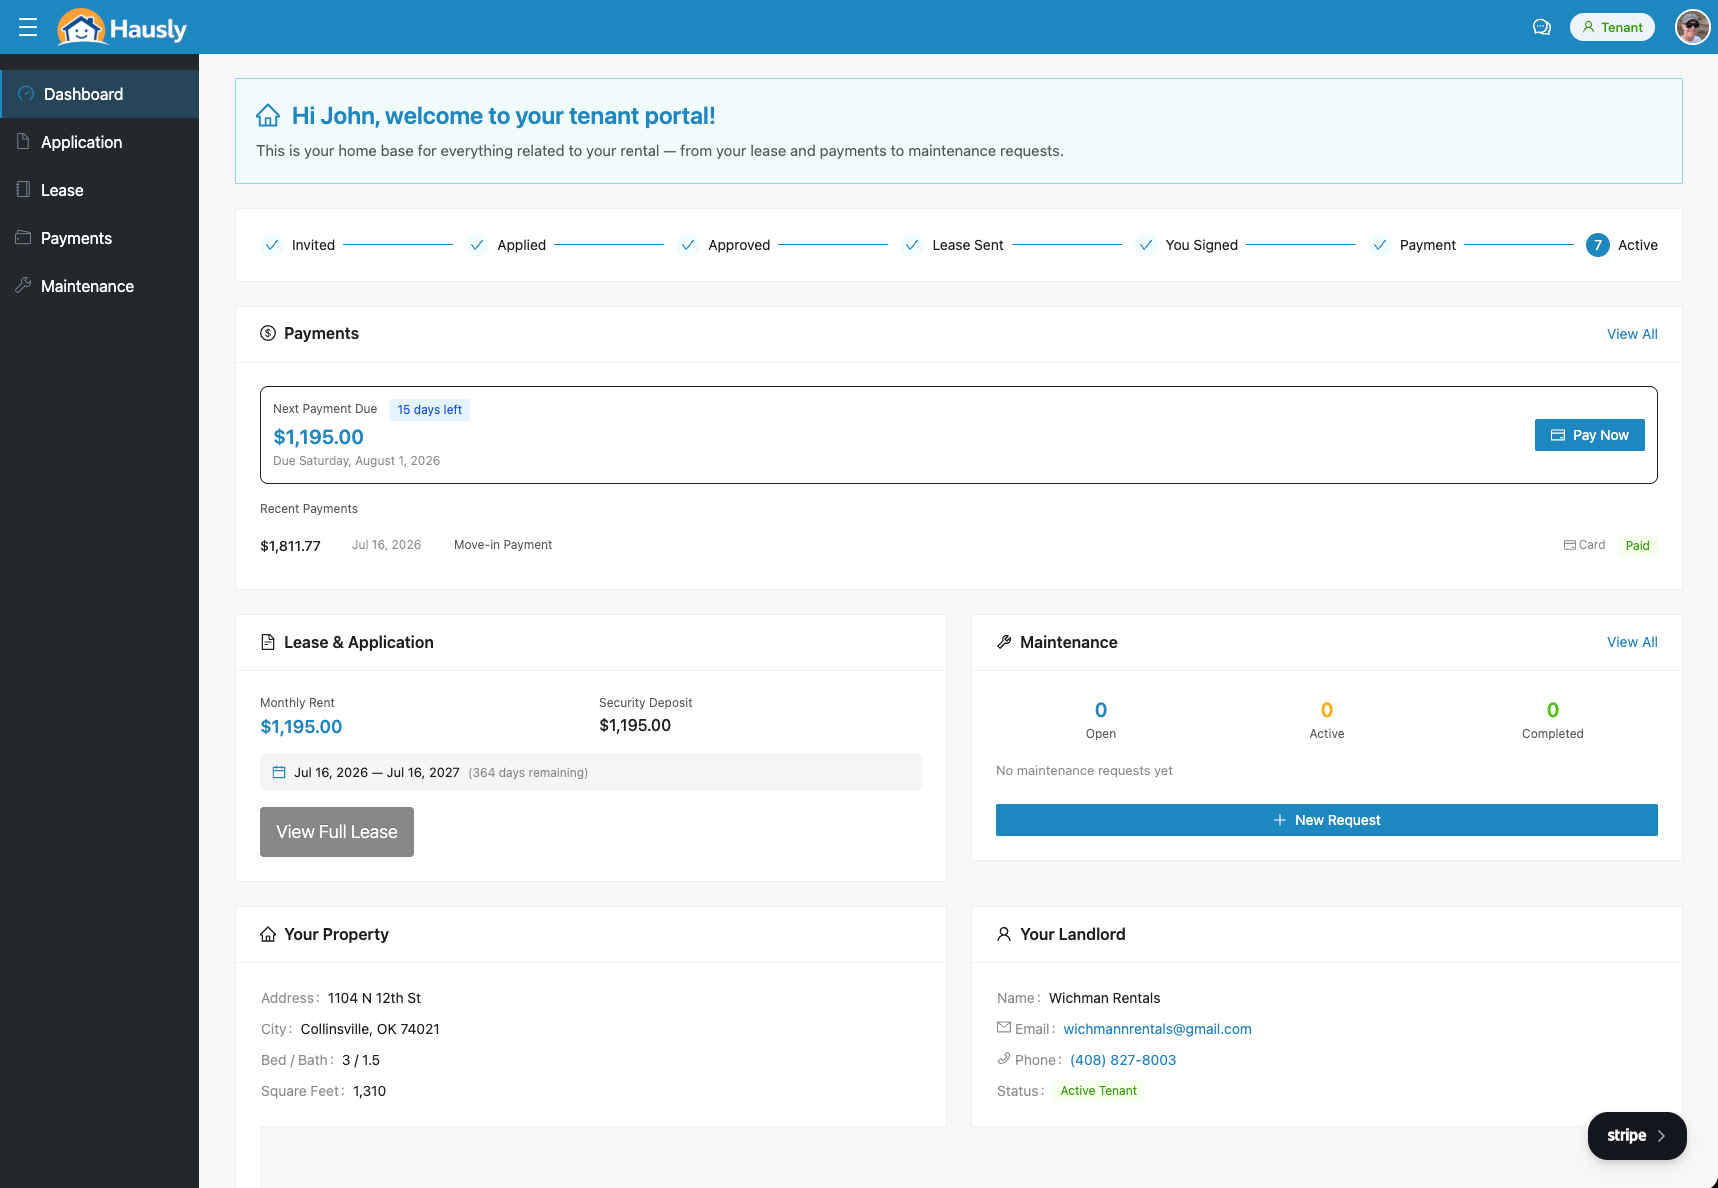Click the lease date calendar icon
This screenshot has width=1718, height=1188.
[279, 772]
